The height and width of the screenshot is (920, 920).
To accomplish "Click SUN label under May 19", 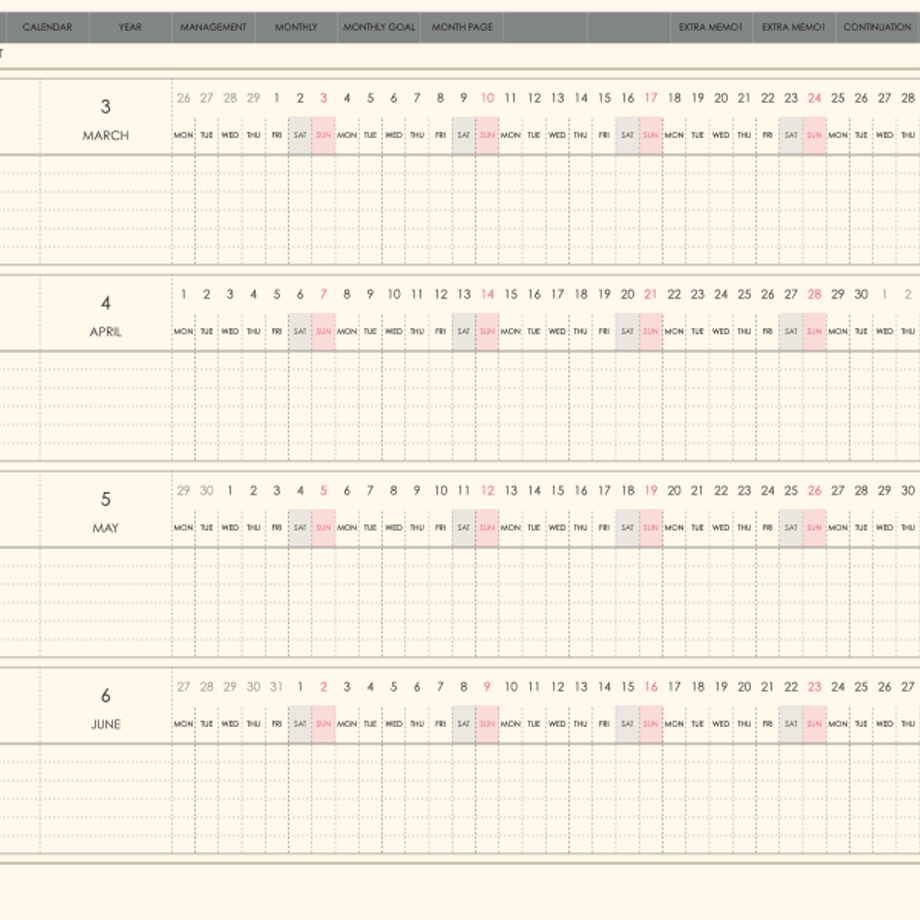I will [651, 528].
